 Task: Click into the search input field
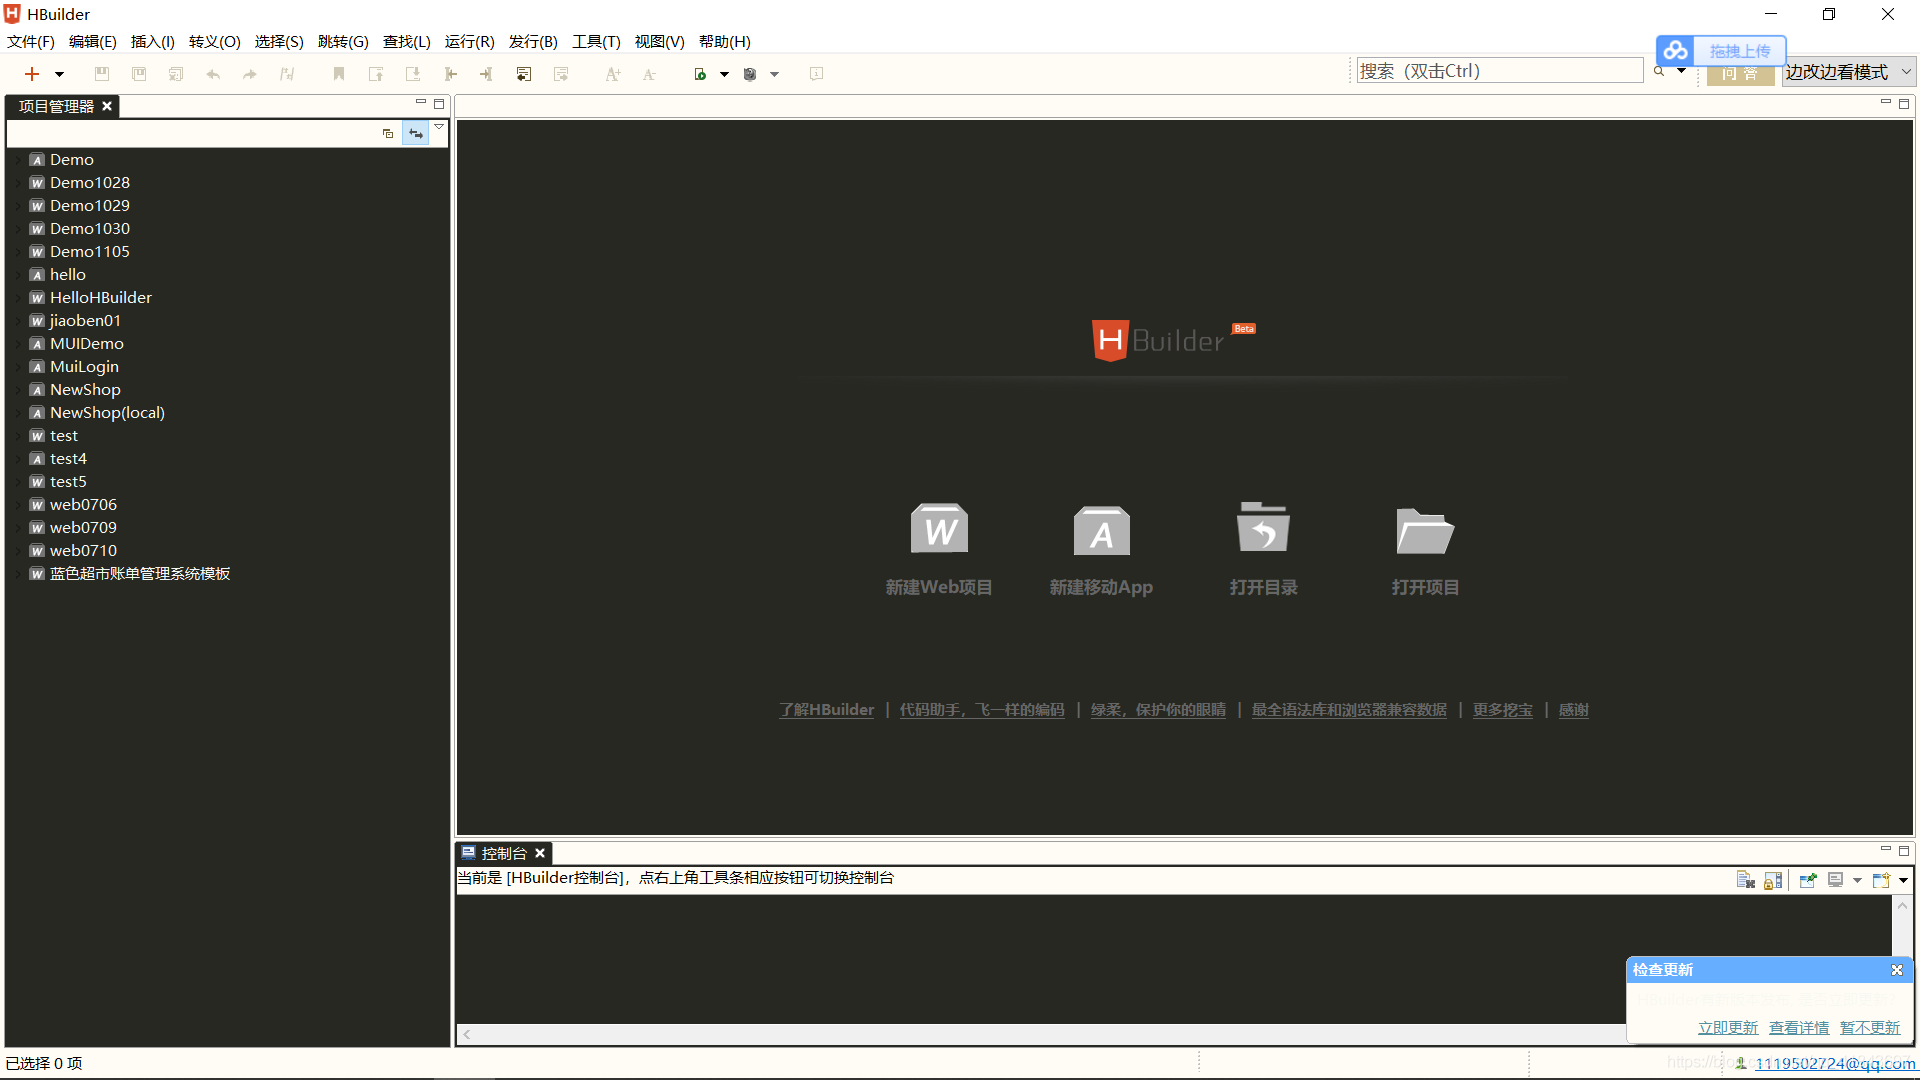1499,71
